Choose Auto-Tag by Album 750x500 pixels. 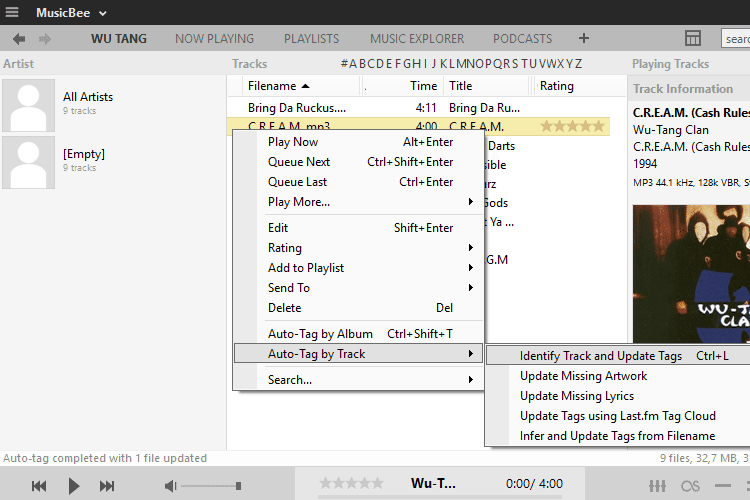[359, 334]
